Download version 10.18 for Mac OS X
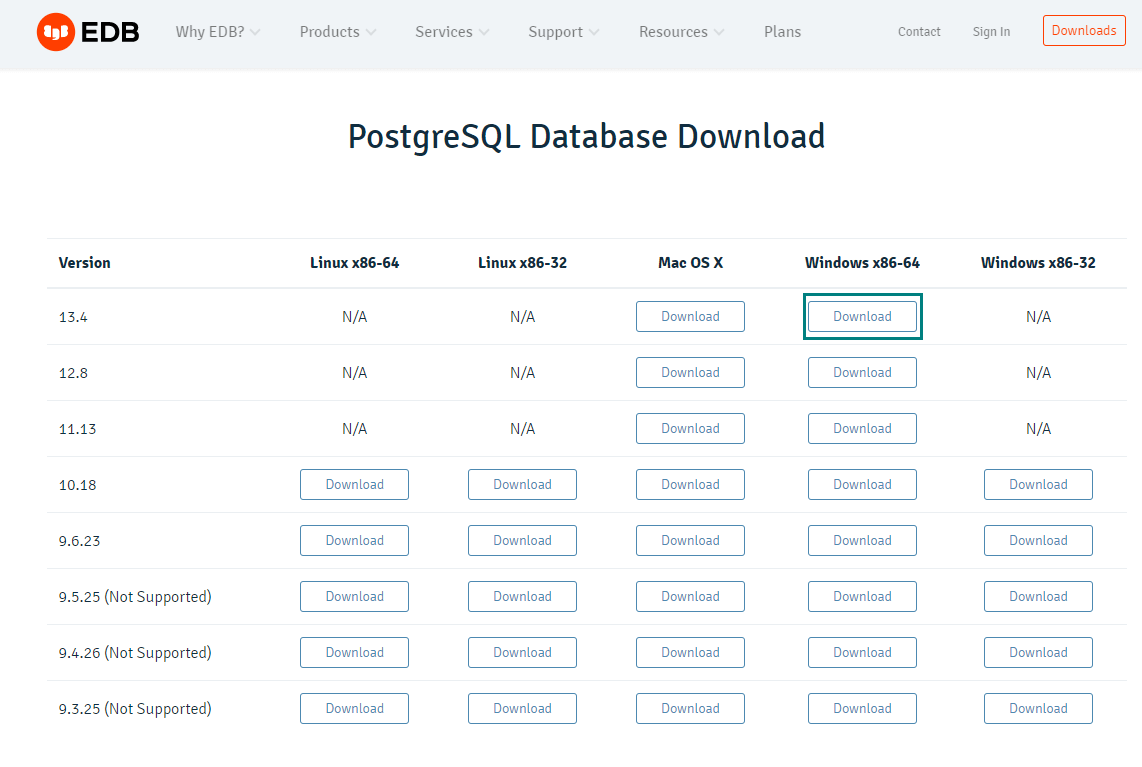The width and height of the screenshot is (1142, 767). (x=690, y=485)
